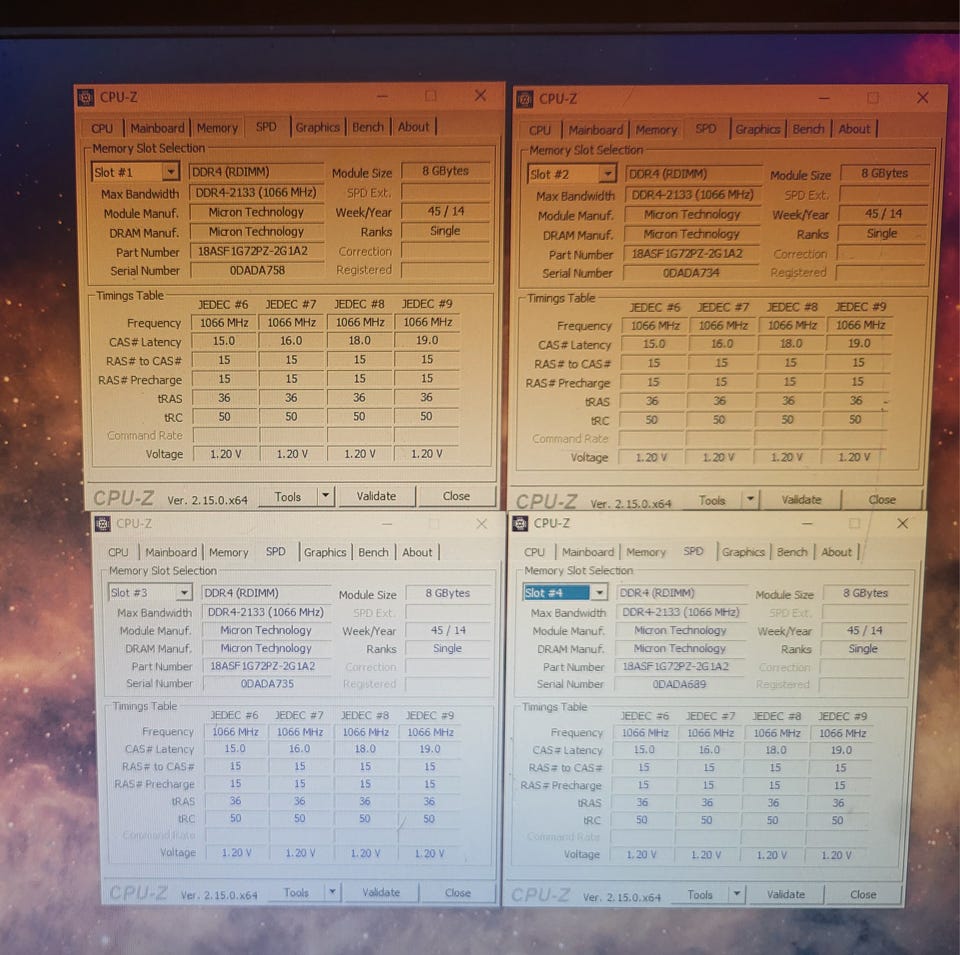The height and width of the screenshot is (955, 960).
Task: Click serial number field 0DADA758
Action: click(257, 270)
